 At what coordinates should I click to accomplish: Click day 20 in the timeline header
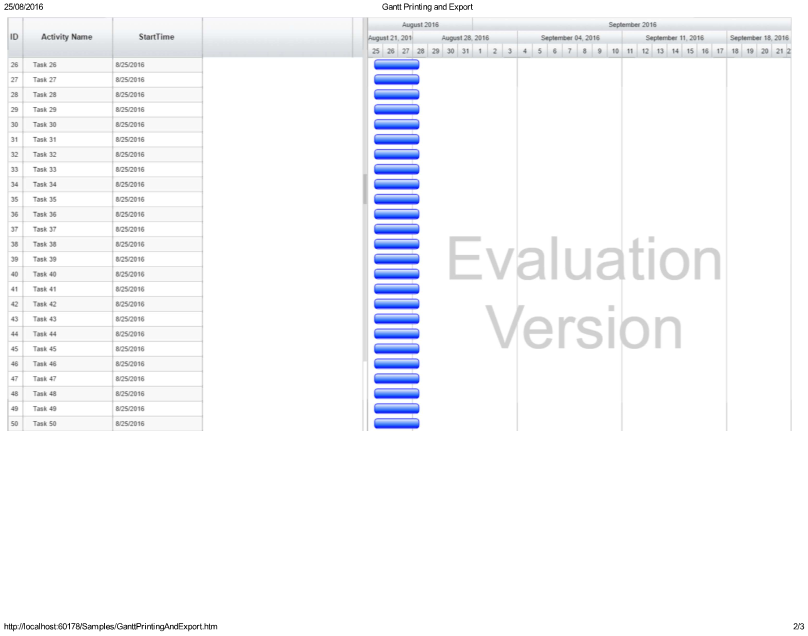point(764,51)
